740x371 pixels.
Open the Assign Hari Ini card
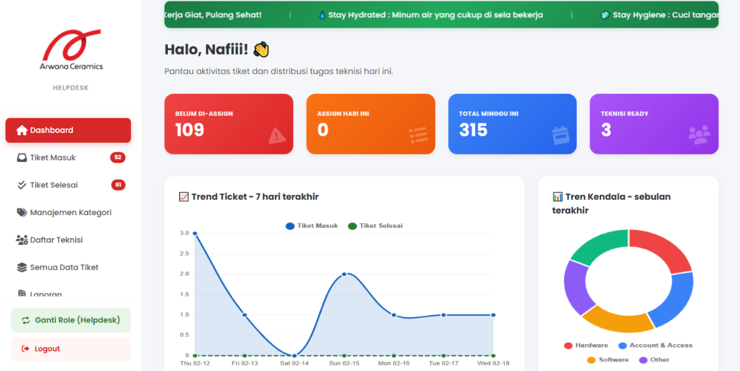370,124
